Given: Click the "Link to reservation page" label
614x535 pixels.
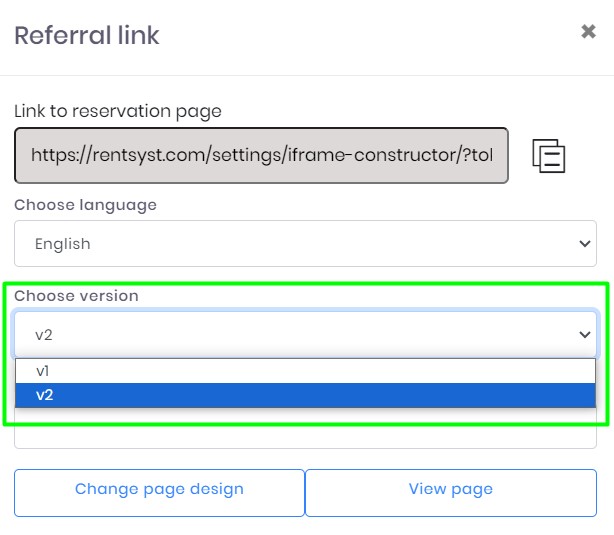Looking at the screenshot, I should tap(118, 111).
